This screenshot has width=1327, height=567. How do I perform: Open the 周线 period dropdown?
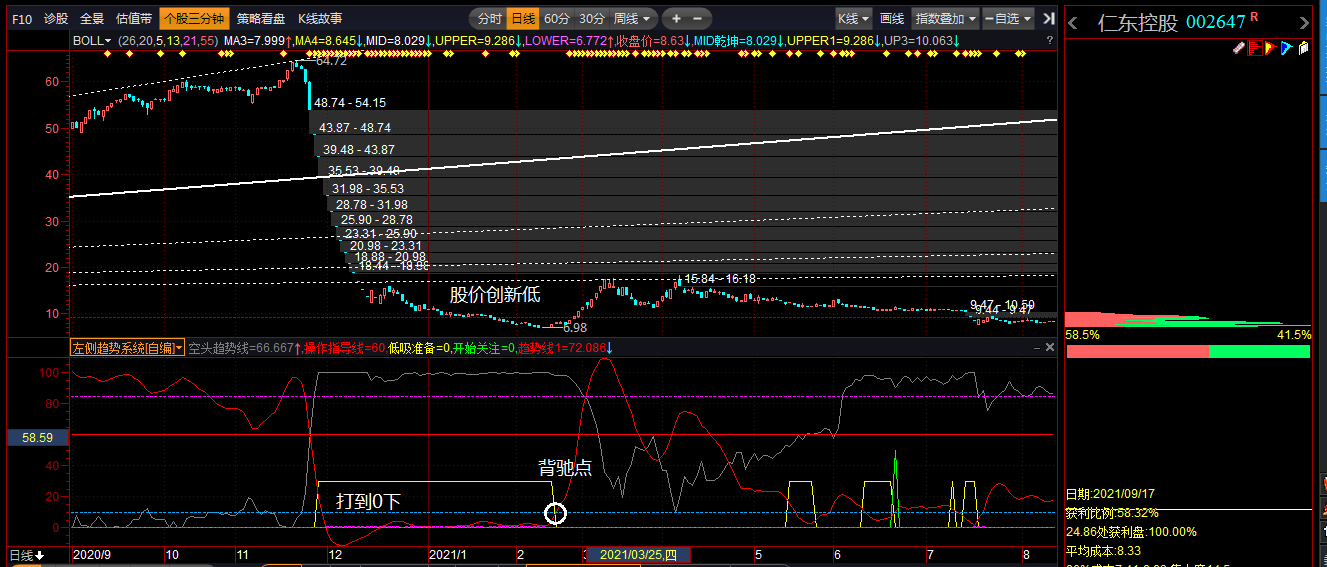pos(633,18)
